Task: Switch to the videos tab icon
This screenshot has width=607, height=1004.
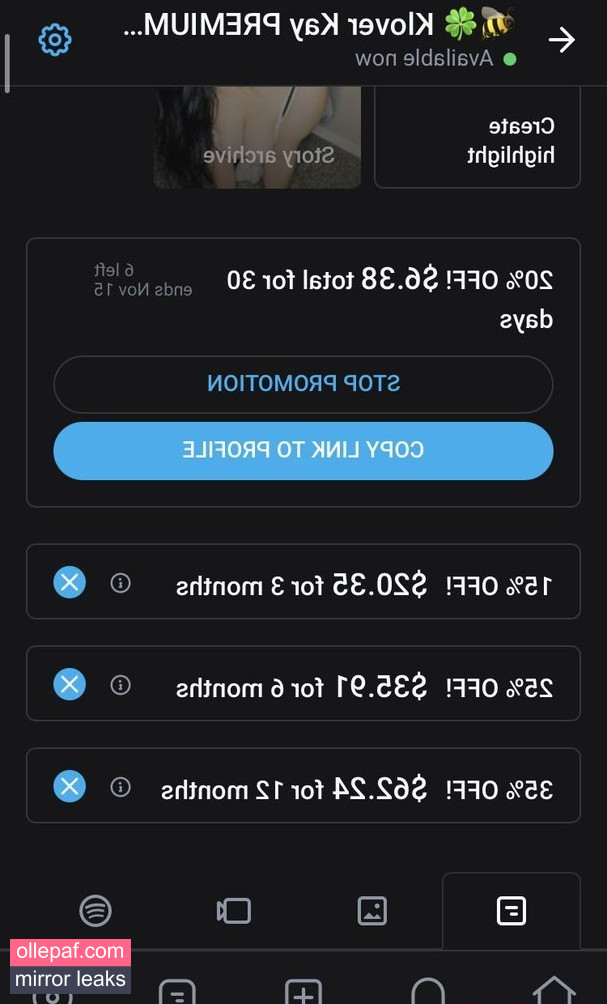Action: pyautogui.click(x=234, y=910)
